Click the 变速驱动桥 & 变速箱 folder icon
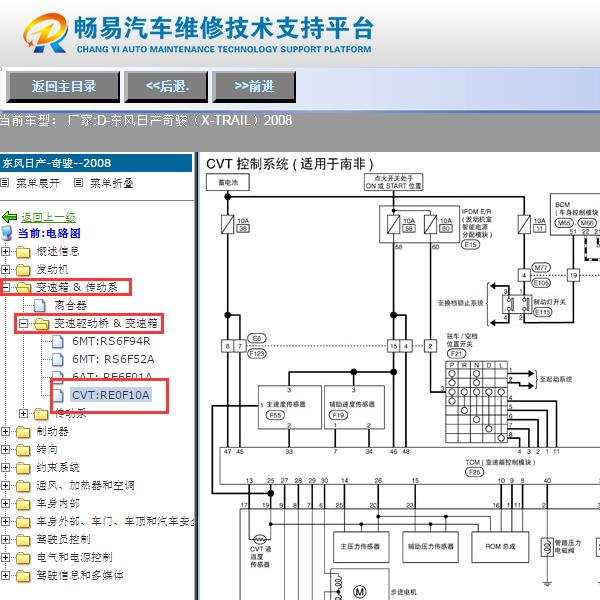The width and height of the screenshot is (600, 600). tap(42, 324)
